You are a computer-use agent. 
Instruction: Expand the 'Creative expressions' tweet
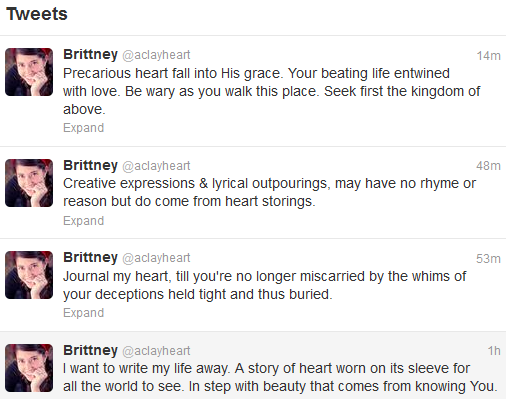pos(84,221)
